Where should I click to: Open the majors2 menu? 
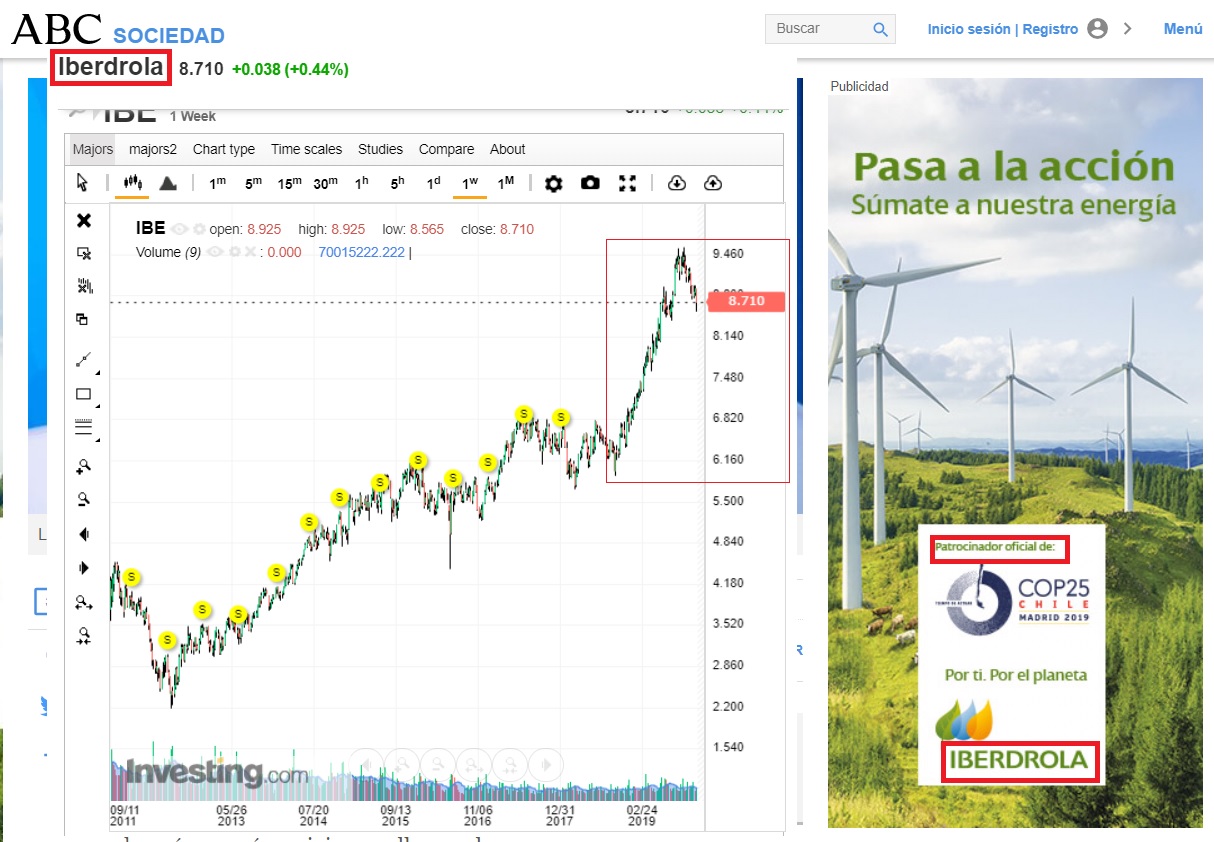point(153,149)
